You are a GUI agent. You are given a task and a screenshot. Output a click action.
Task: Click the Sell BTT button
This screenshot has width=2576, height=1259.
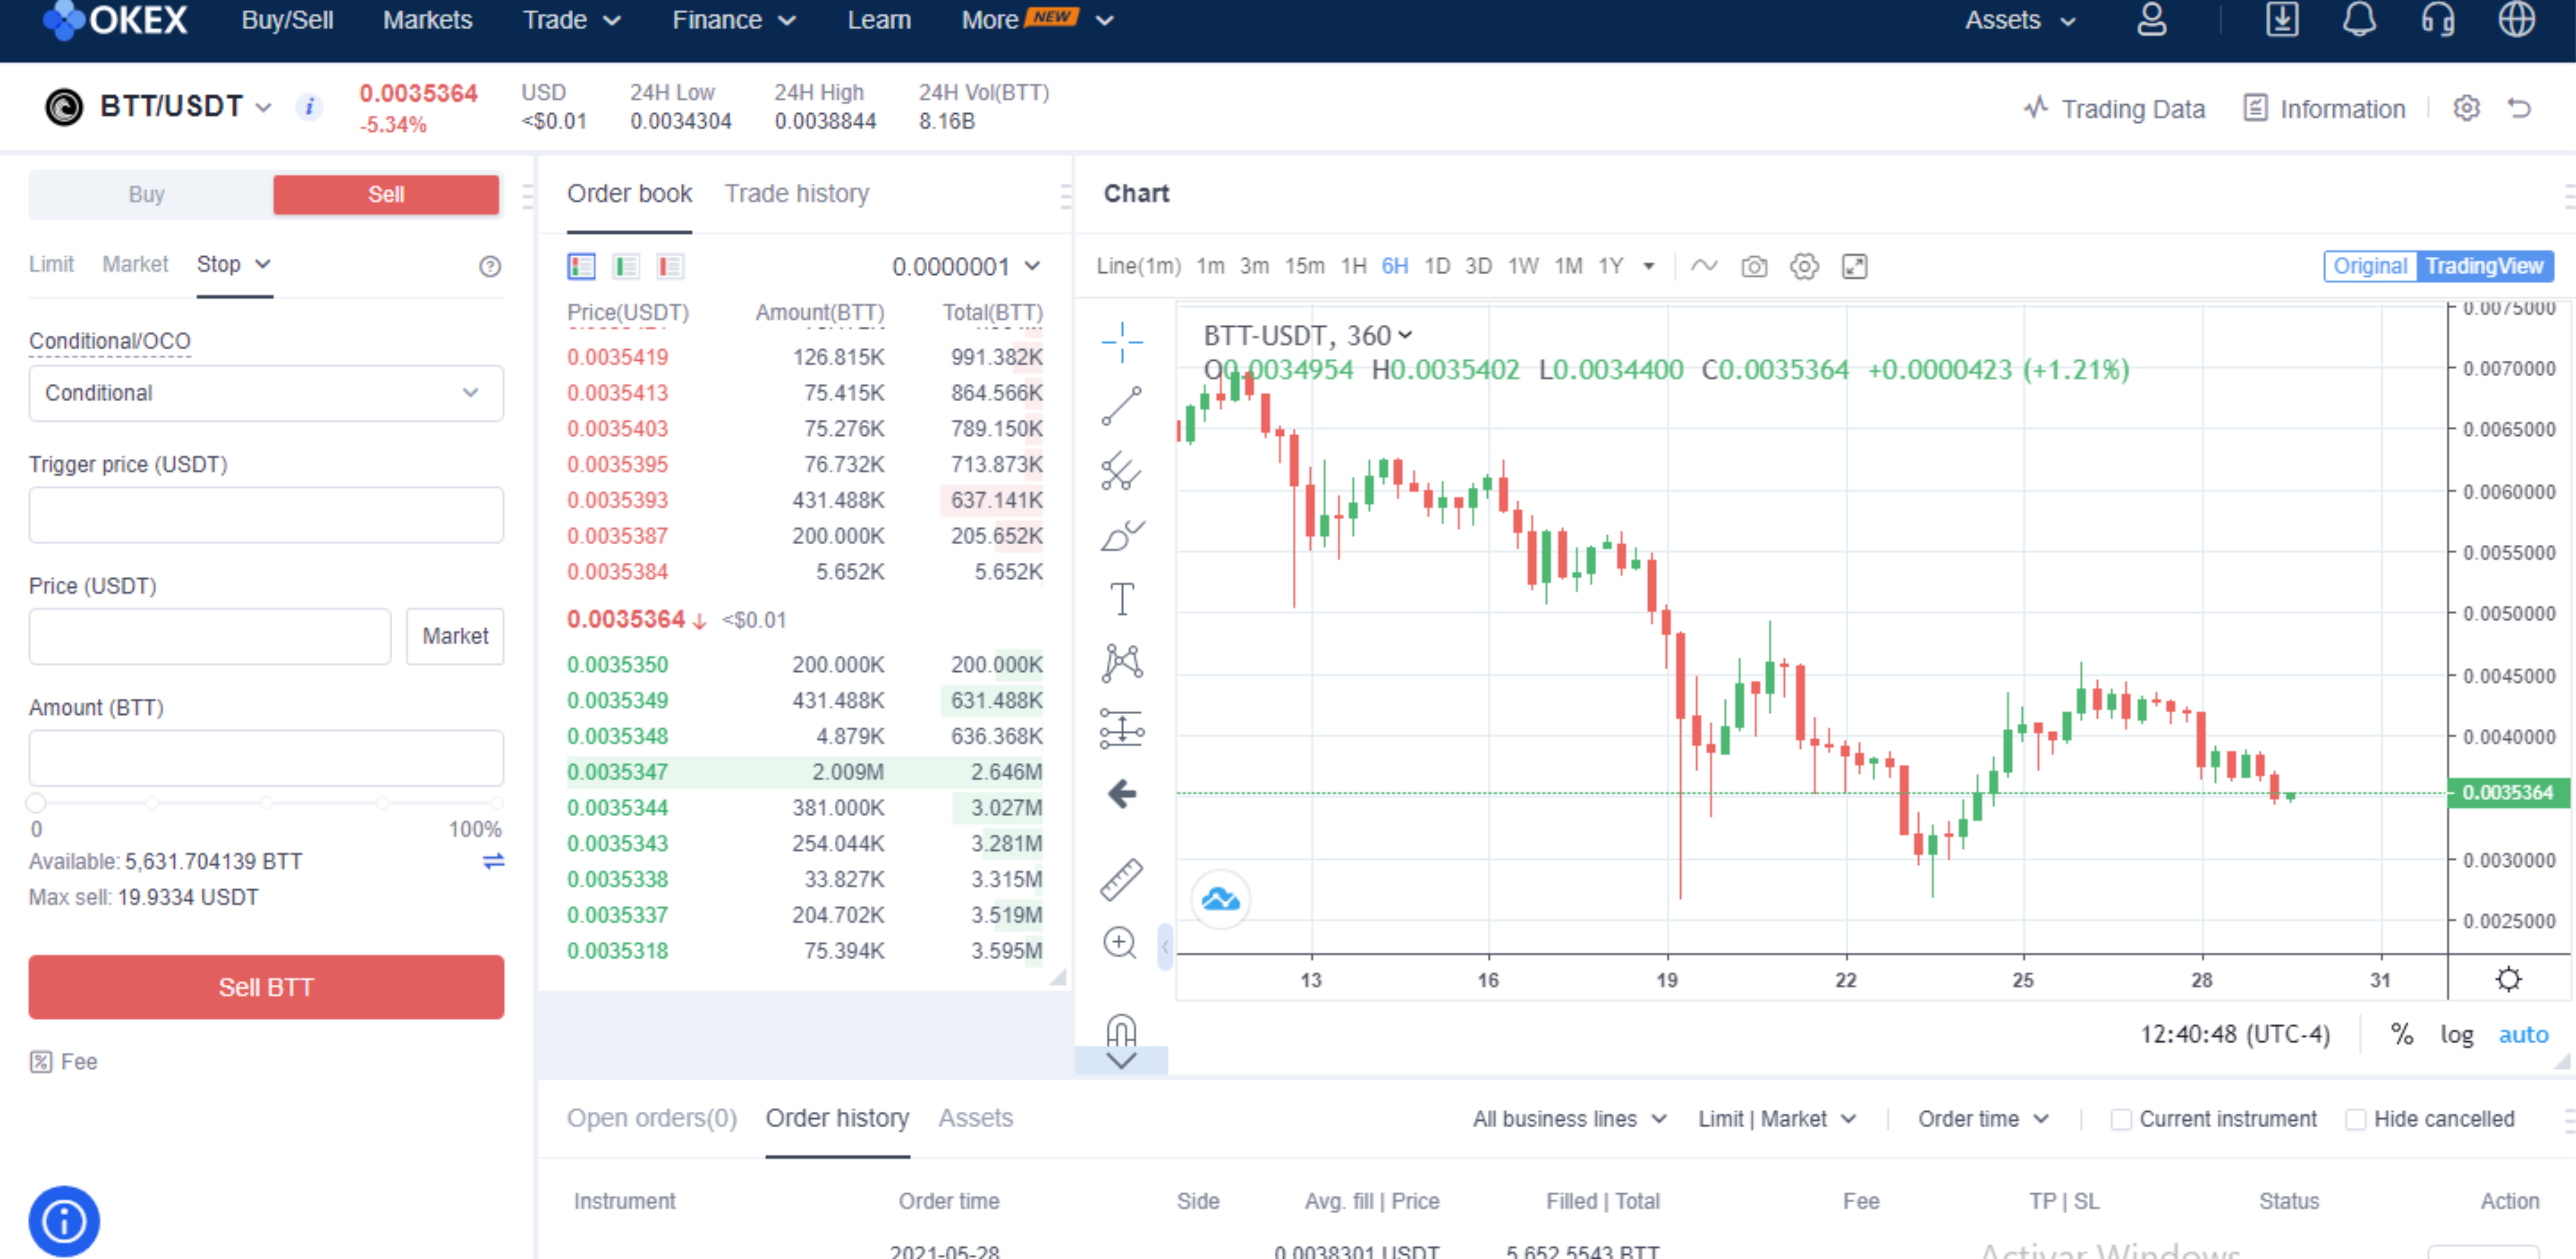(x=266, y=987)
